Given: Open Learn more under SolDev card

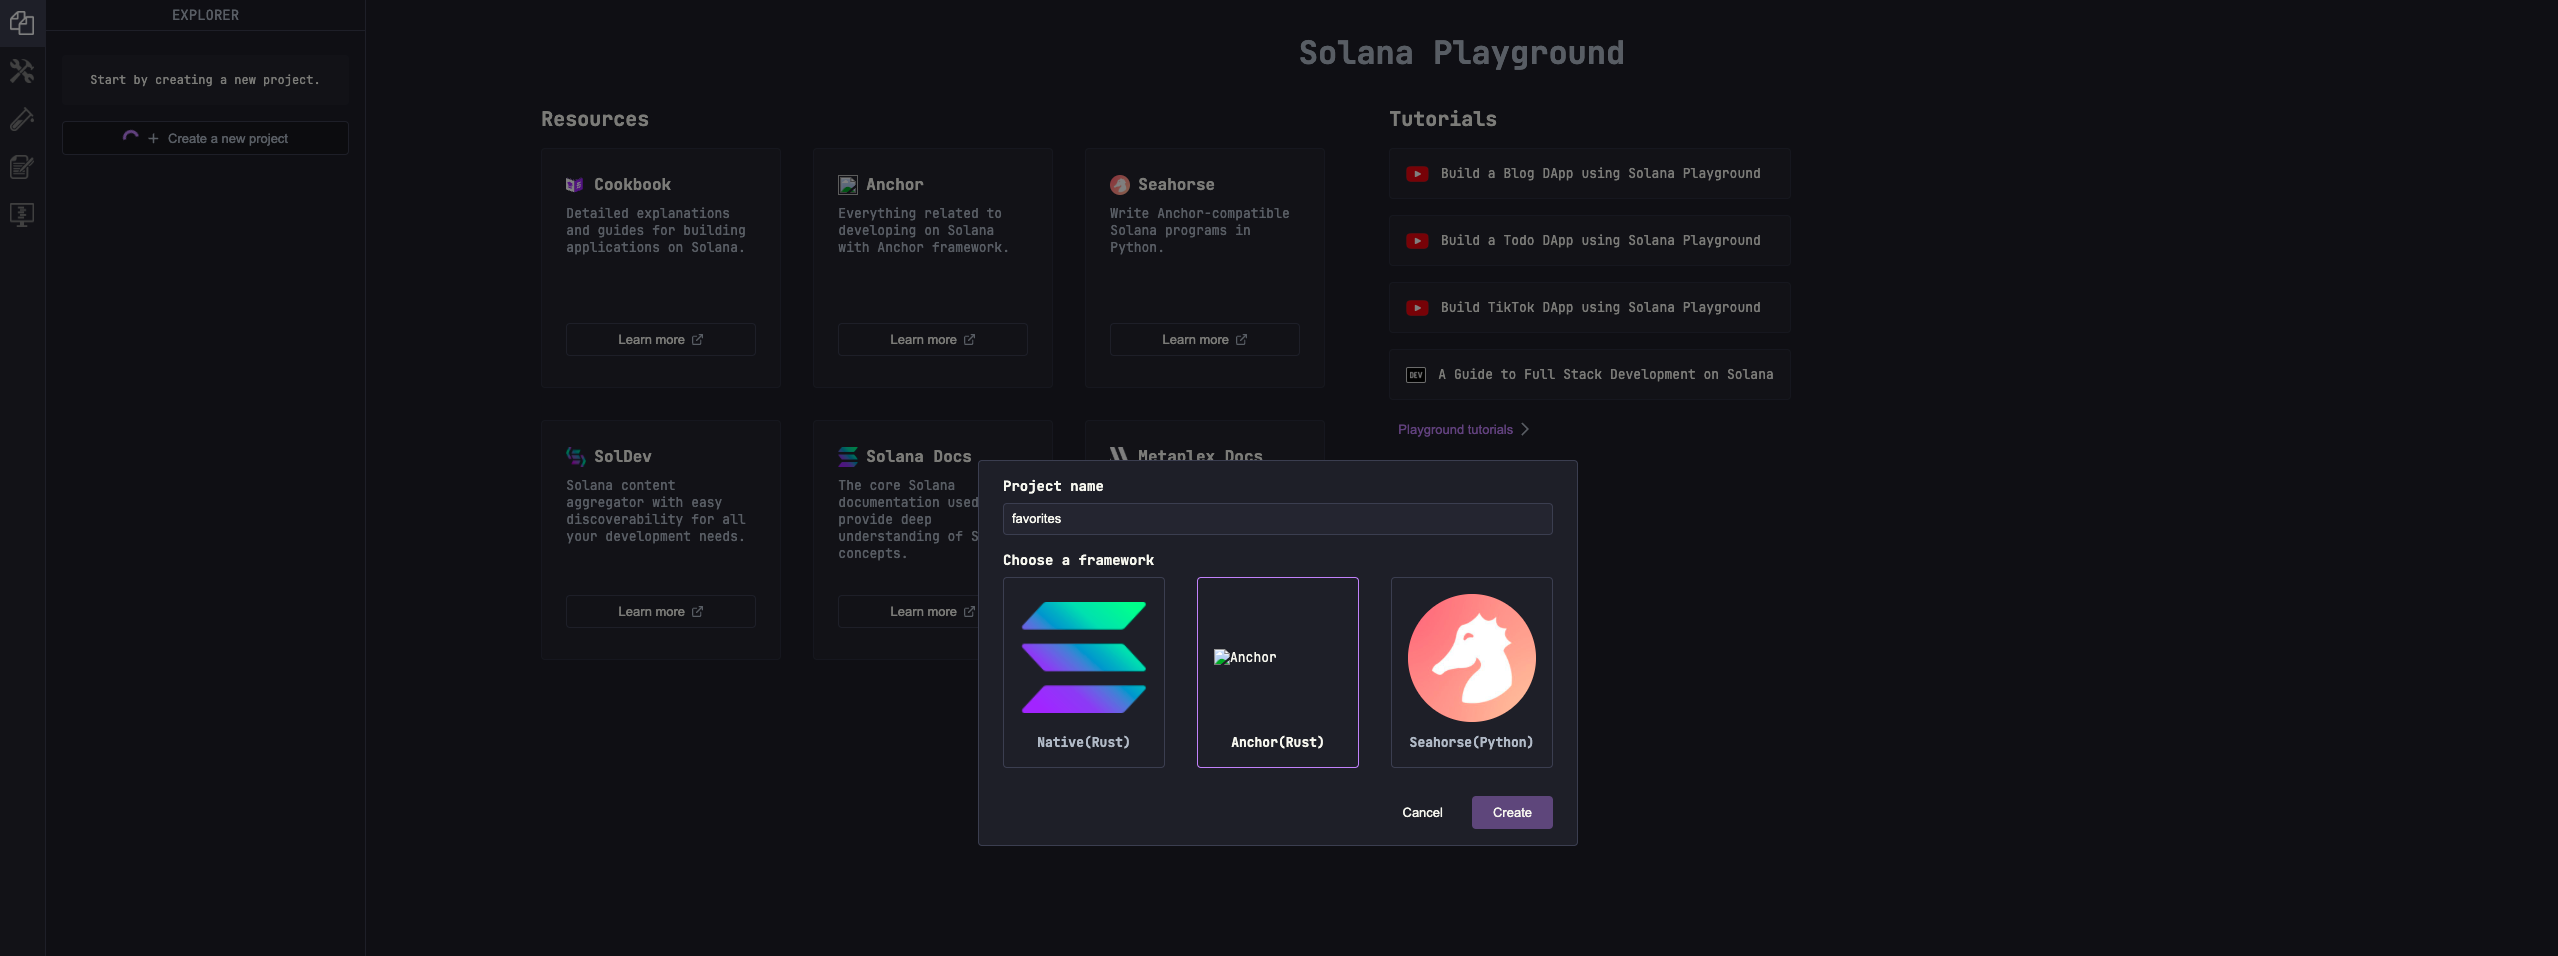Looking at the screenshot, I should (x=660, y=612).
